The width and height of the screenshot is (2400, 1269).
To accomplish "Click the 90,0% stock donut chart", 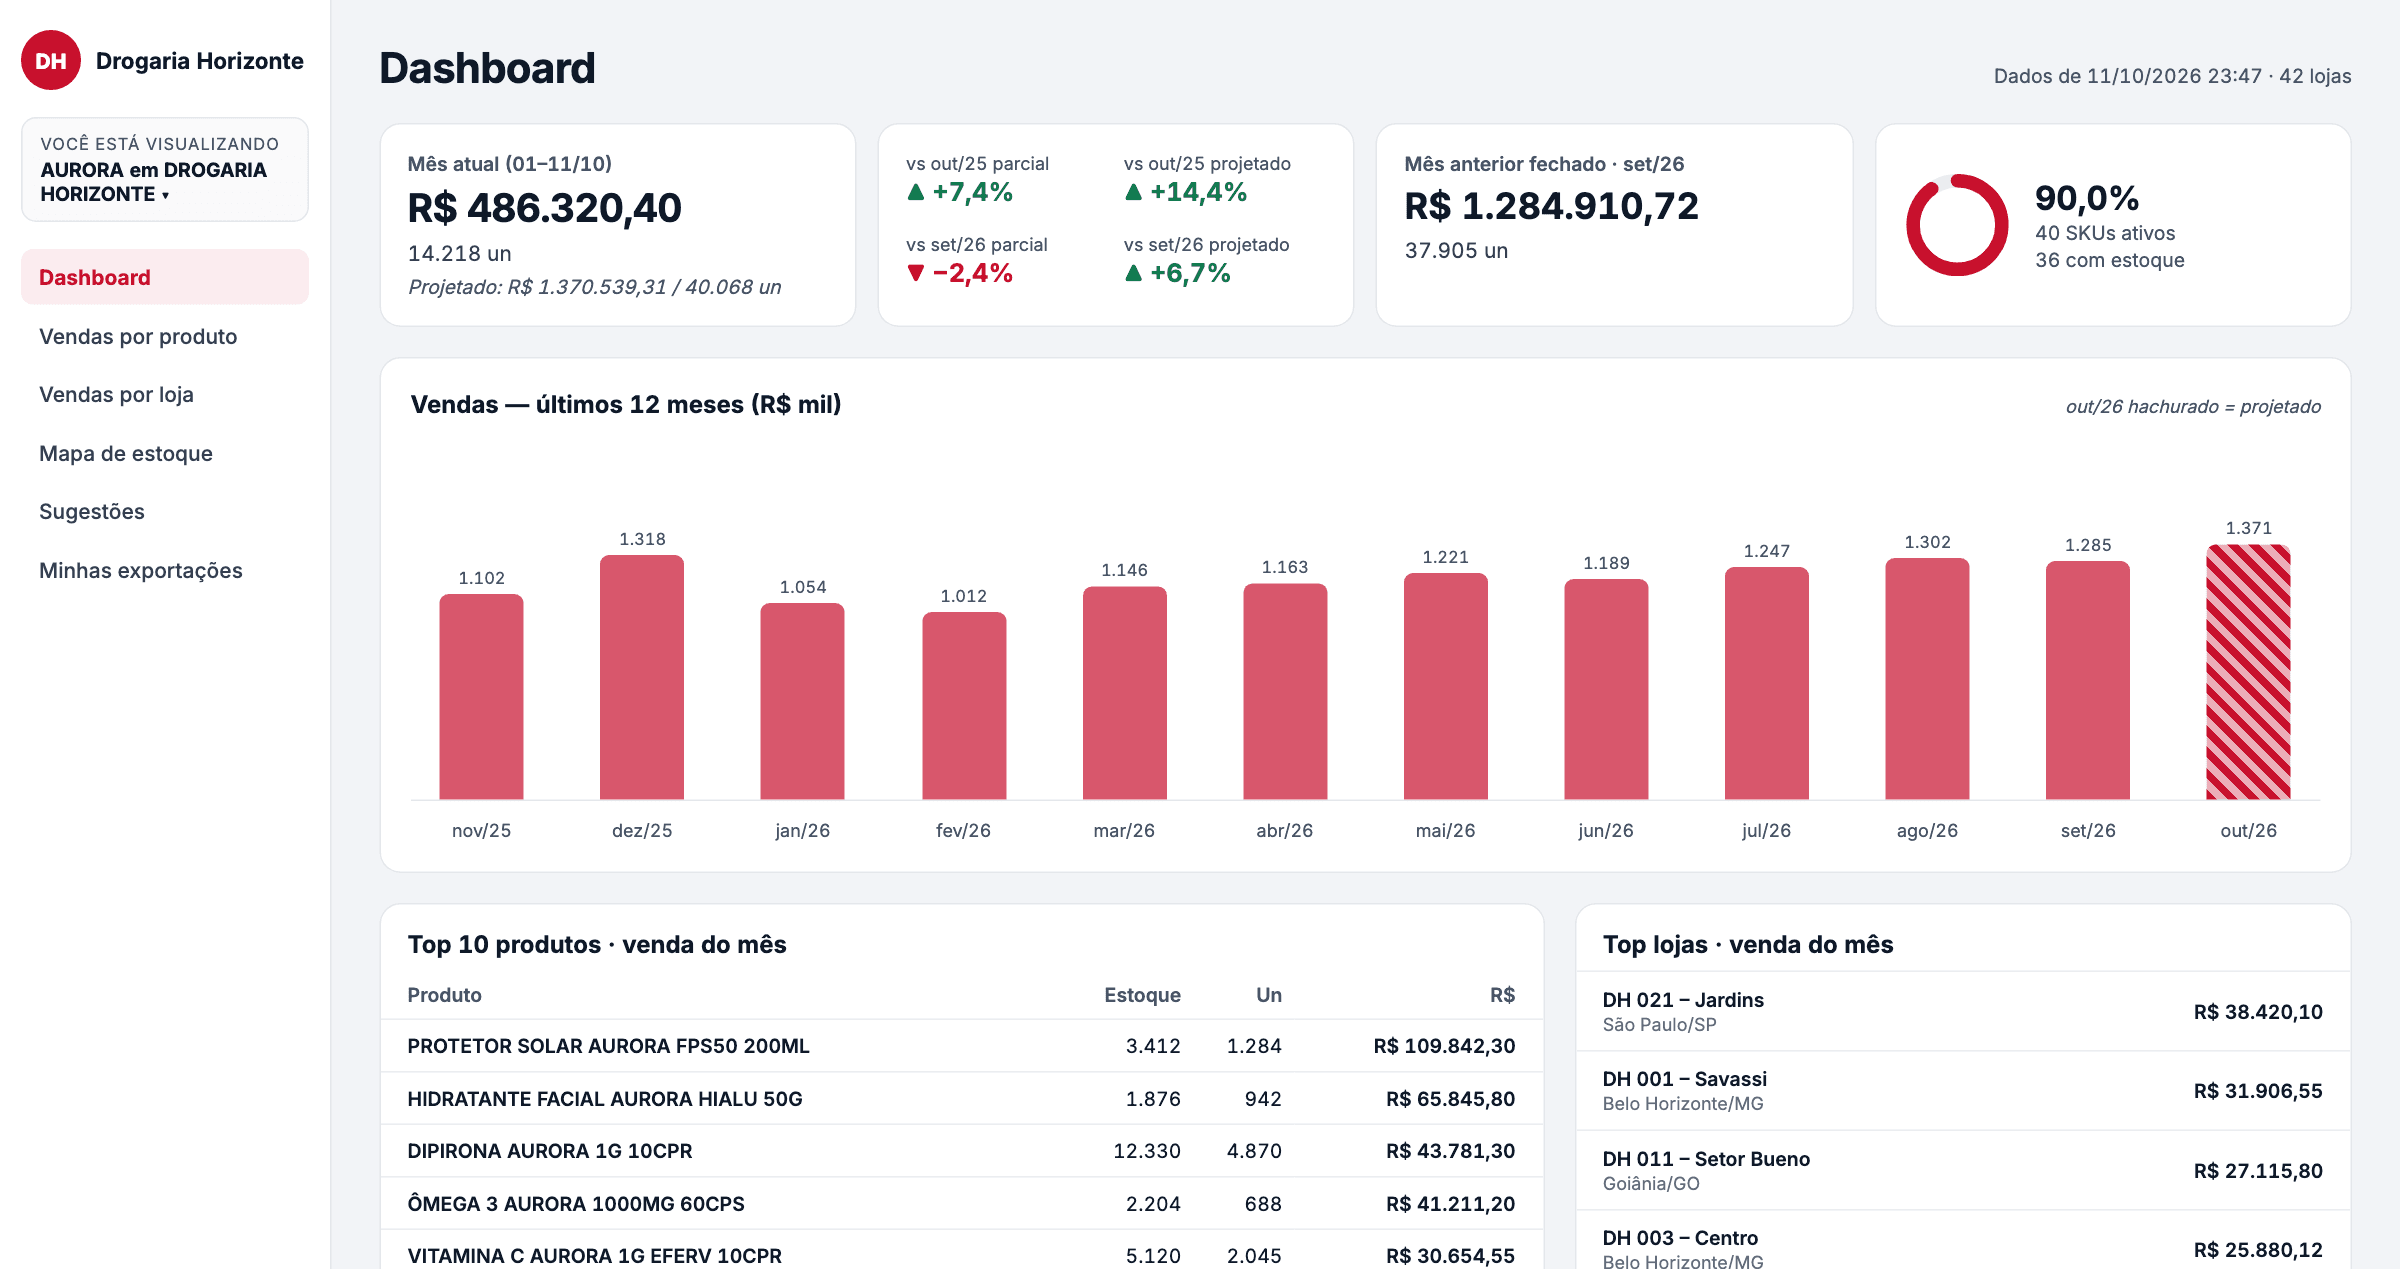I will click(x=1957, y=225).
